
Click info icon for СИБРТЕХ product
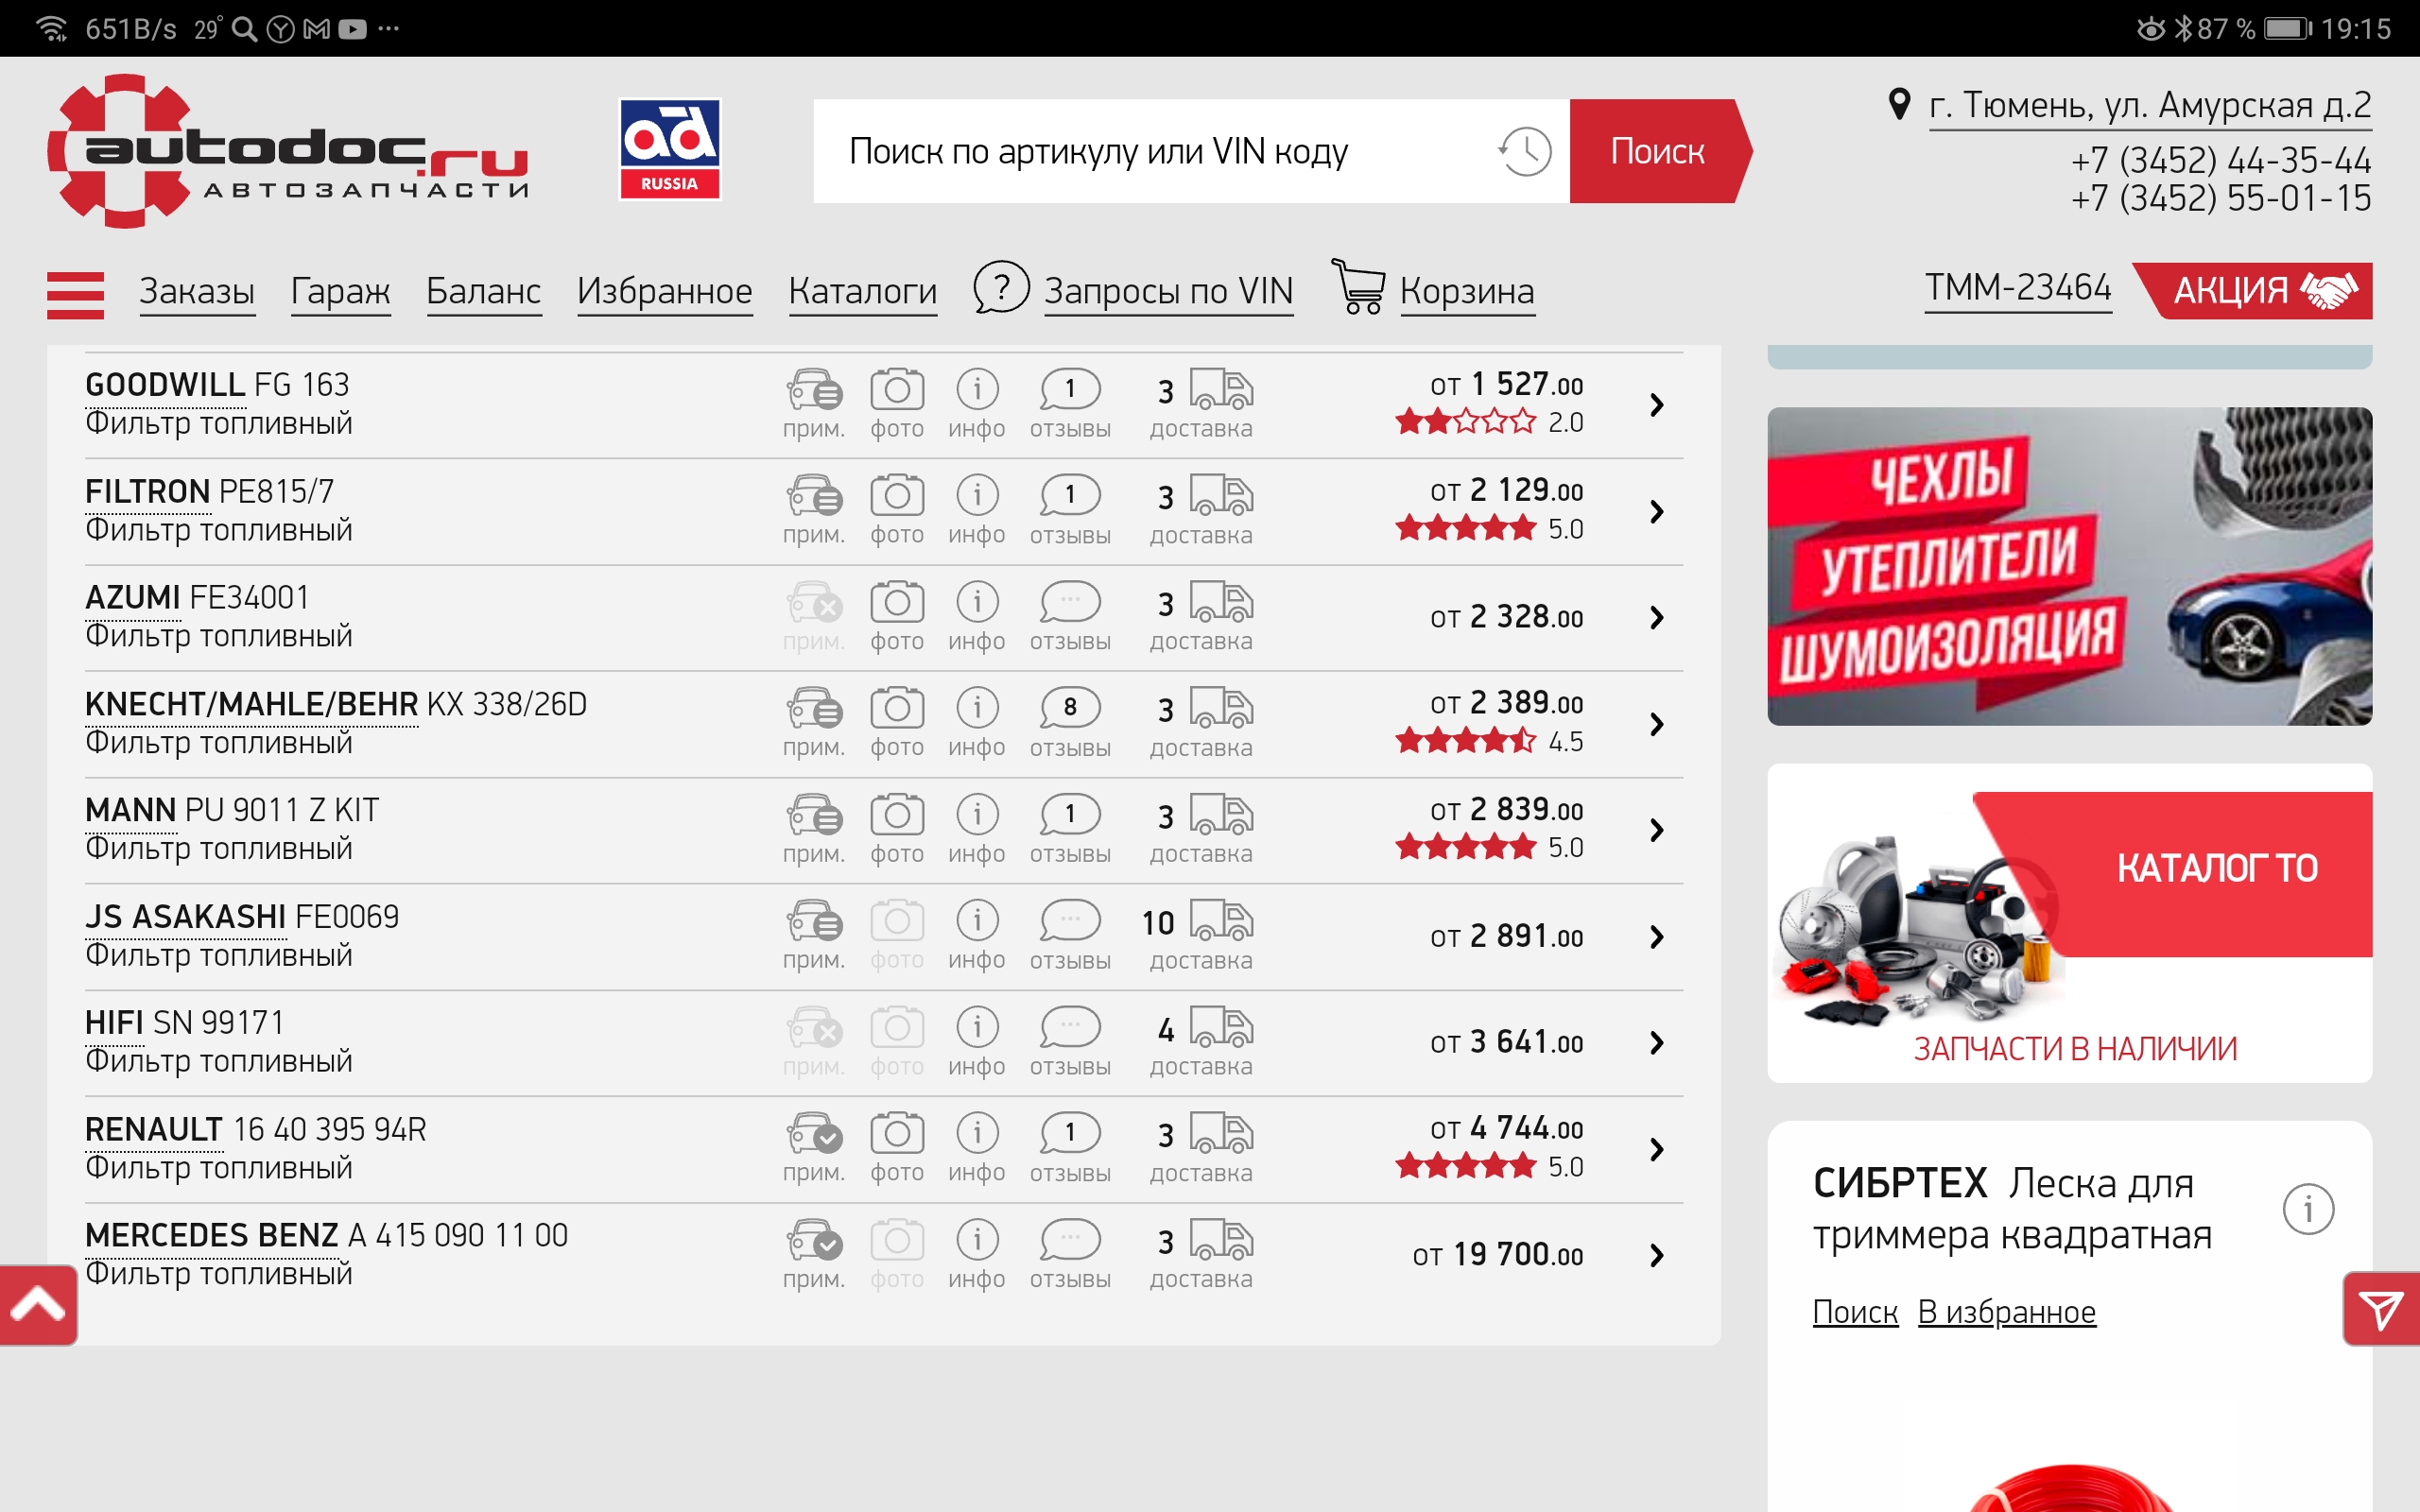click(x=2308, y=1209)
